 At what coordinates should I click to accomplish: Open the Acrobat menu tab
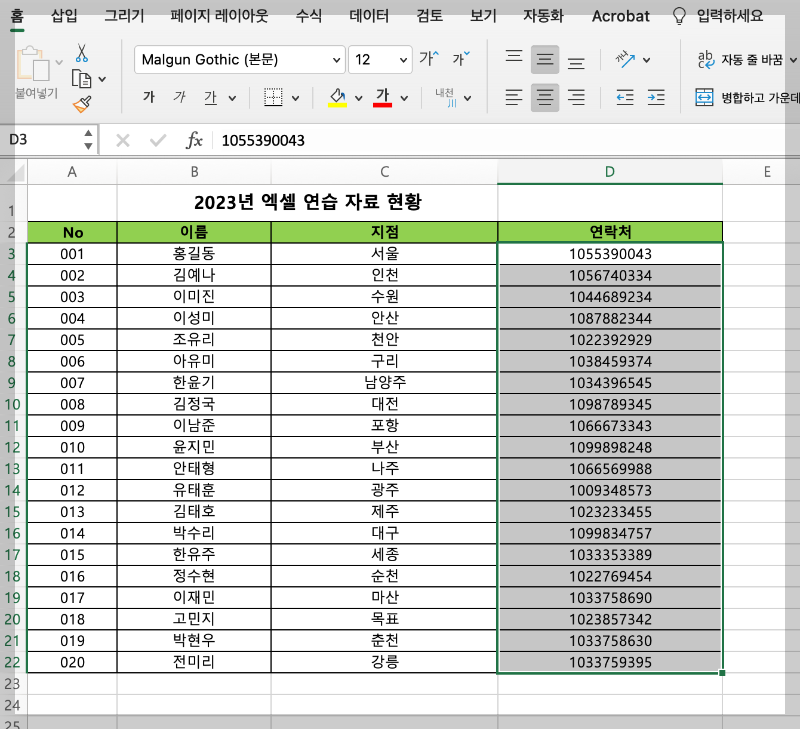click(x=620, y=16)
